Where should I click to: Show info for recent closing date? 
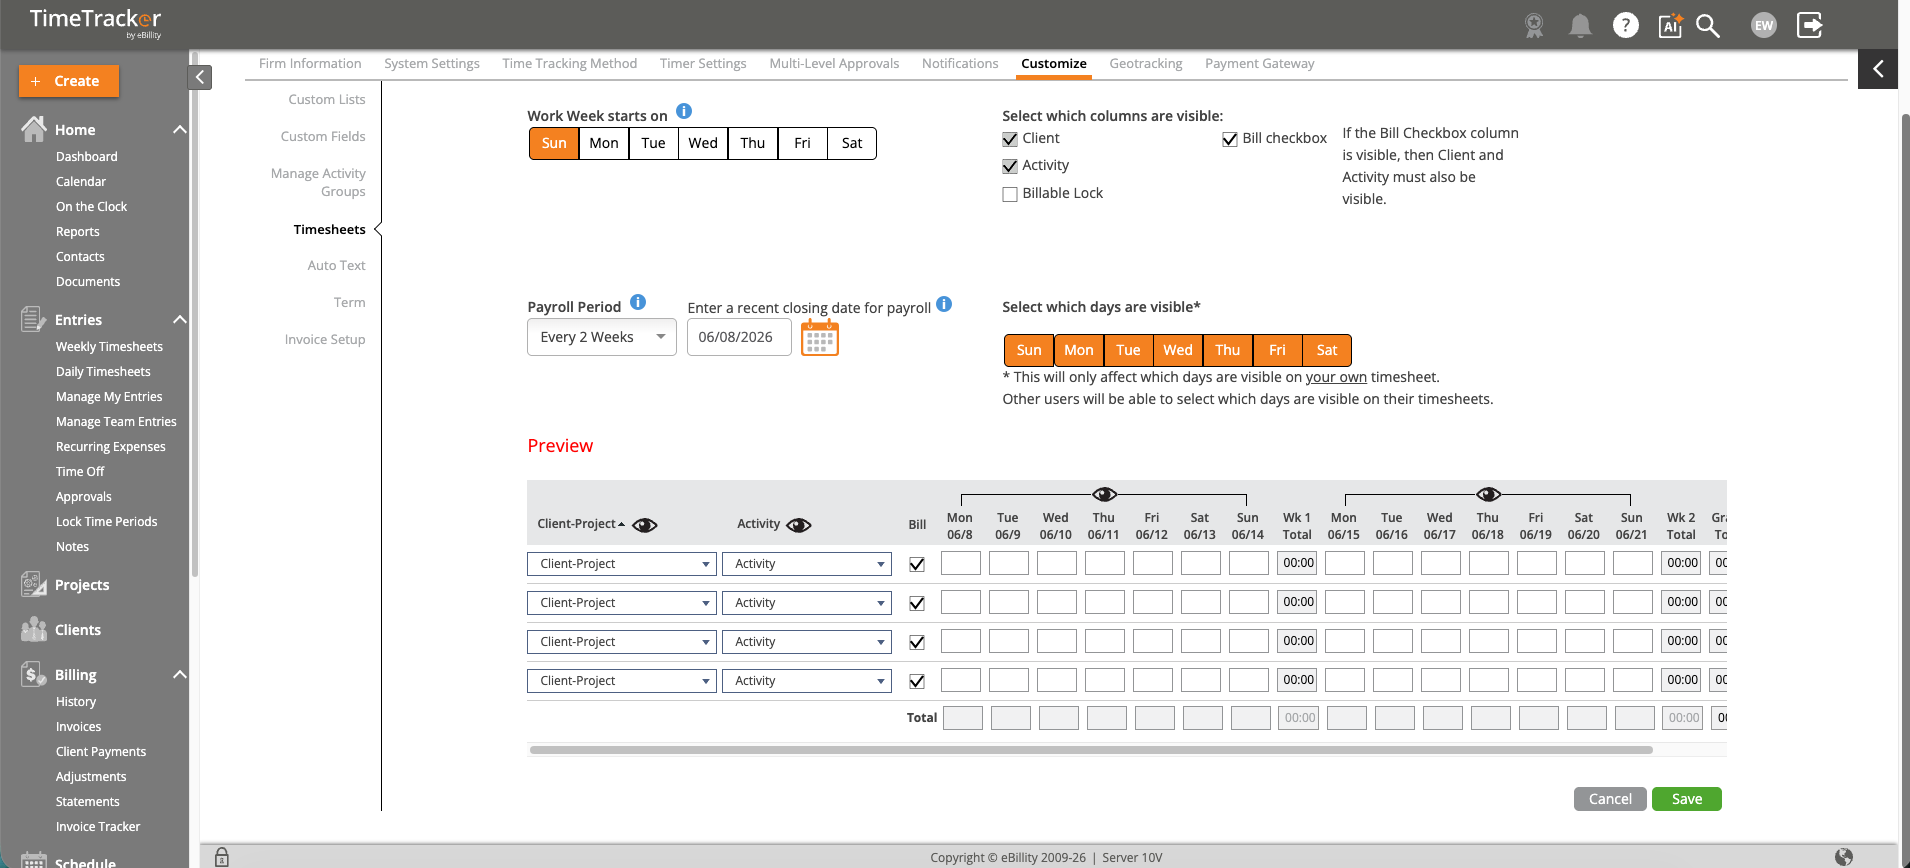coord(944,304)
